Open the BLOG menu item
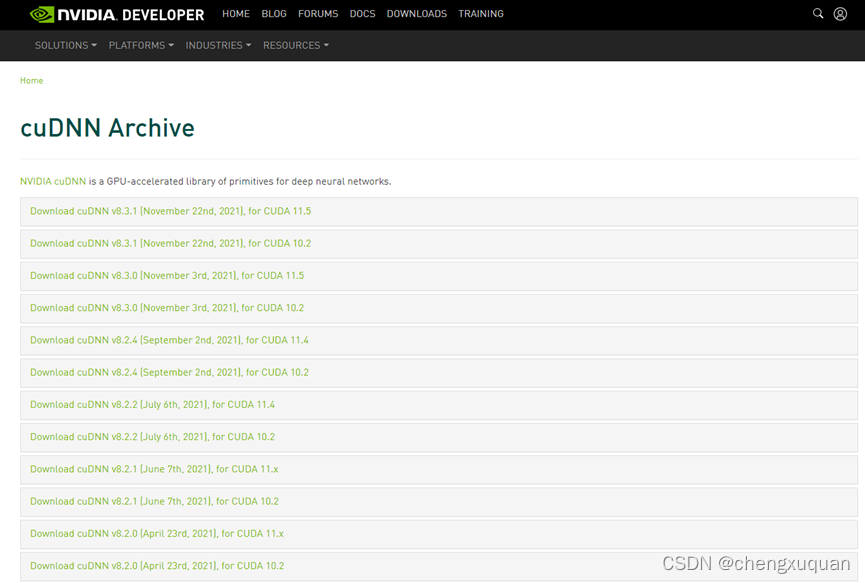 pos(274,14)
